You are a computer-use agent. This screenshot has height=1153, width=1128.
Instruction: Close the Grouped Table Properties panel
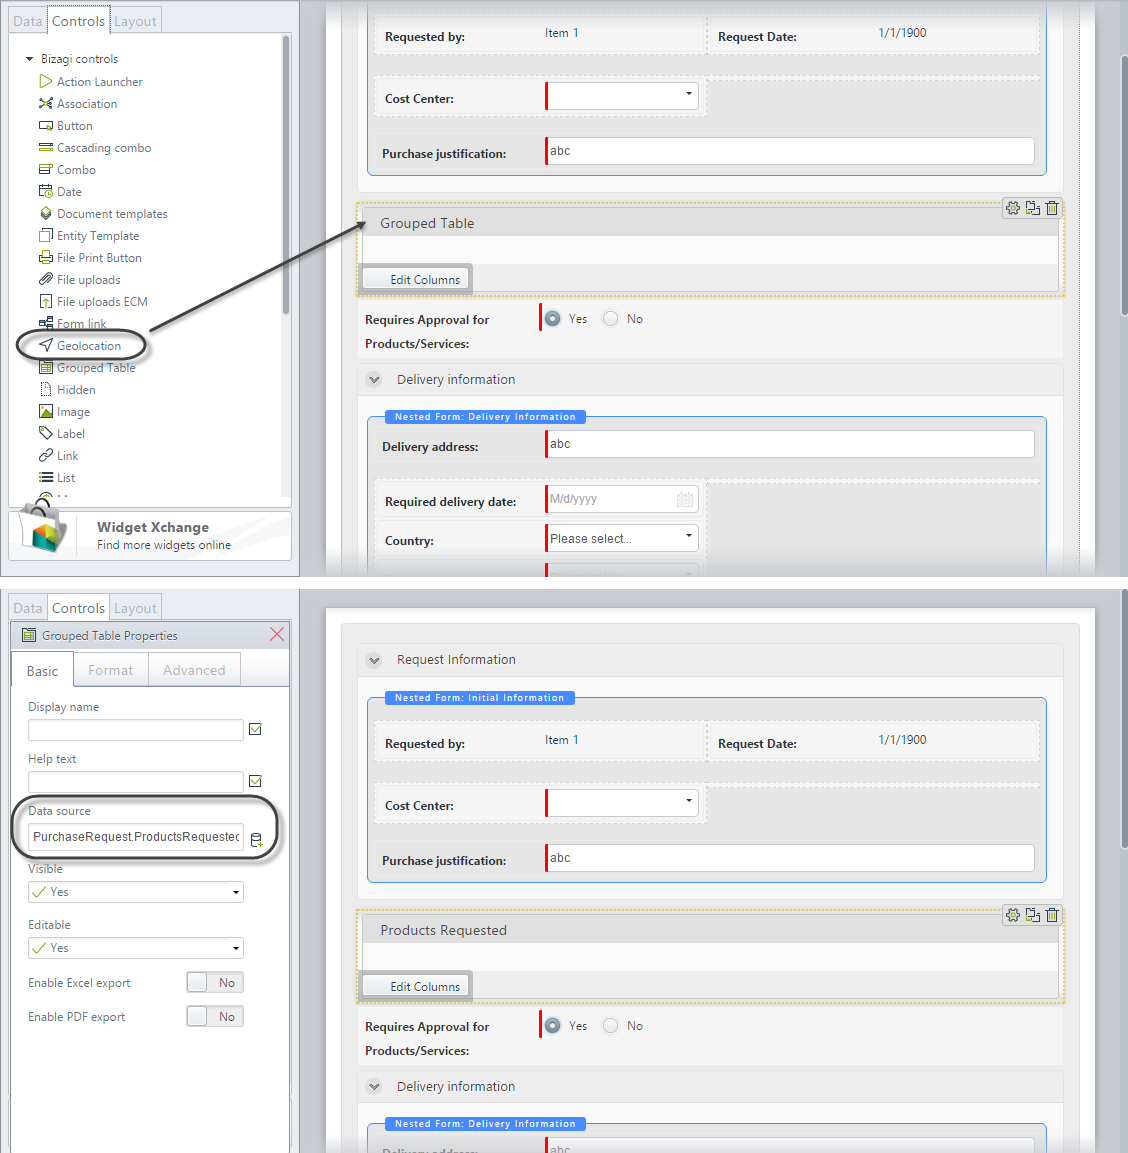(277, 634)
